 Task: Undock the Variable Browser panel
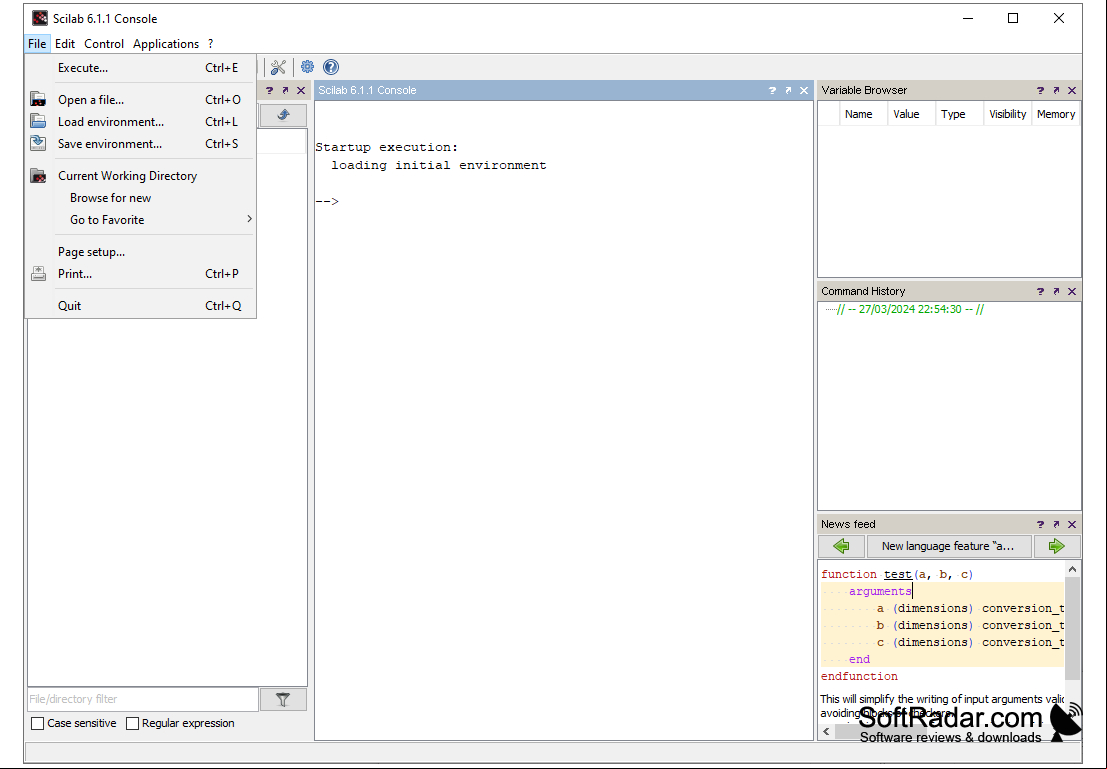[1056, 90]
